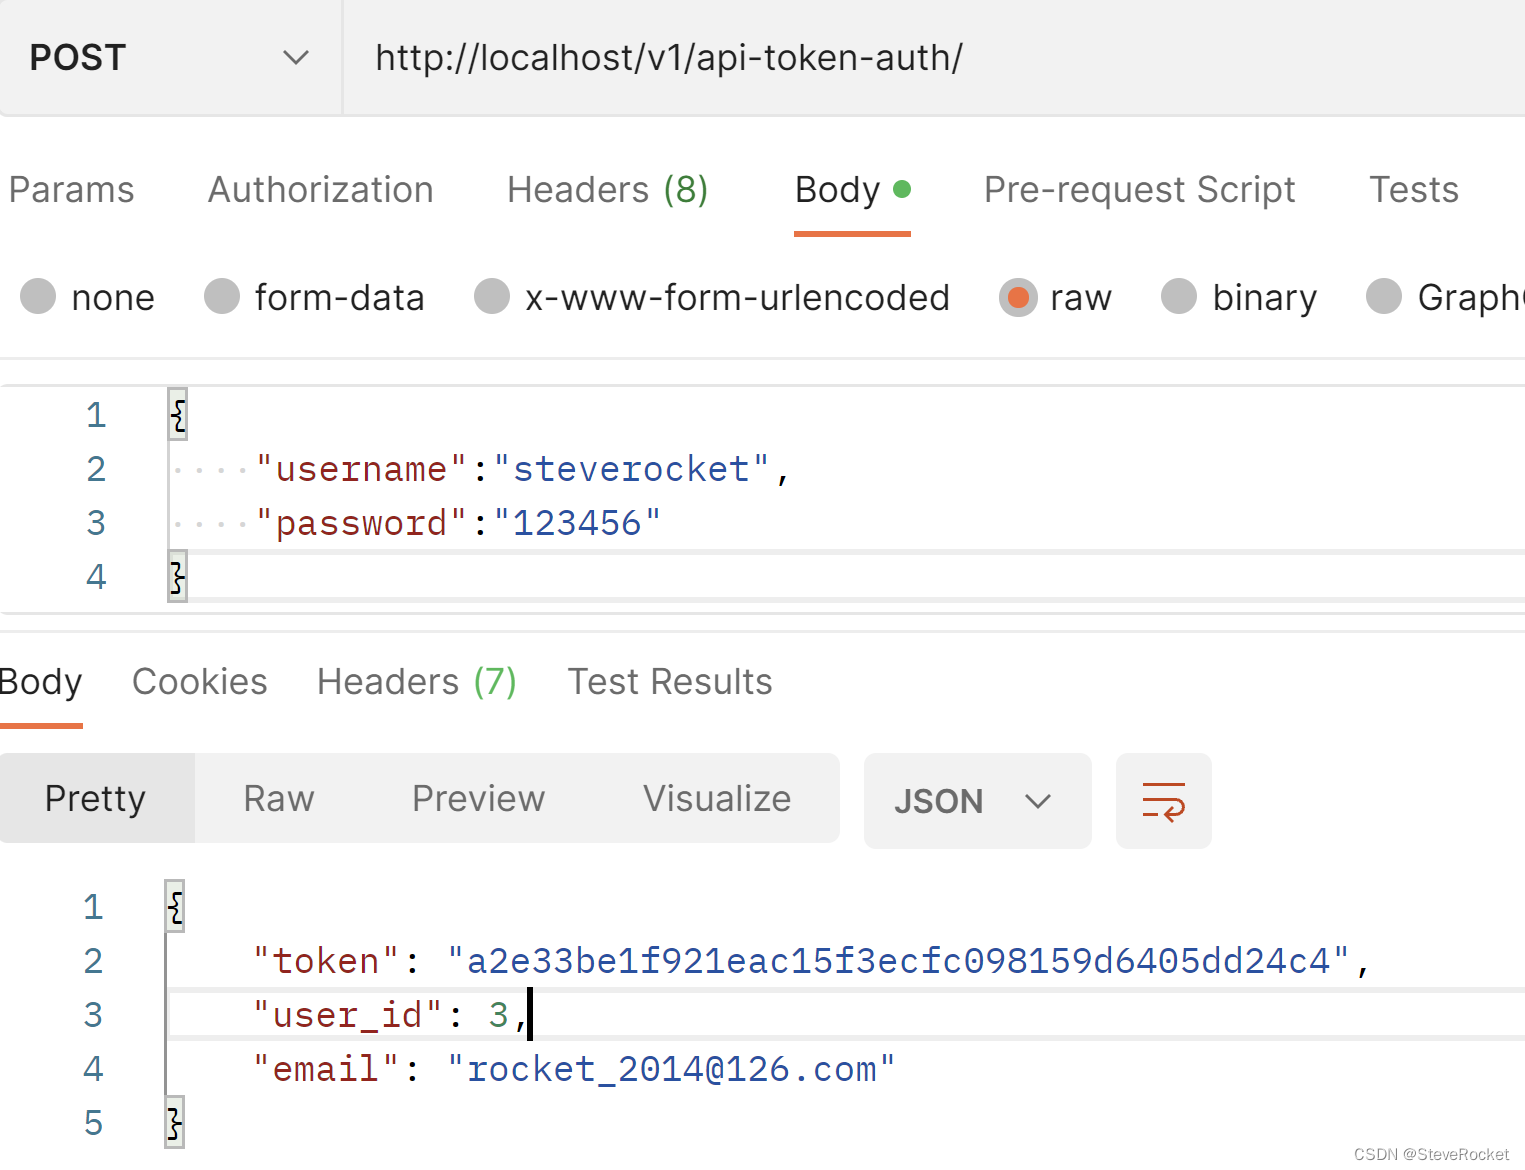1525x1170 pixels.
Task: Choose form-data body type
Action: 222,298
